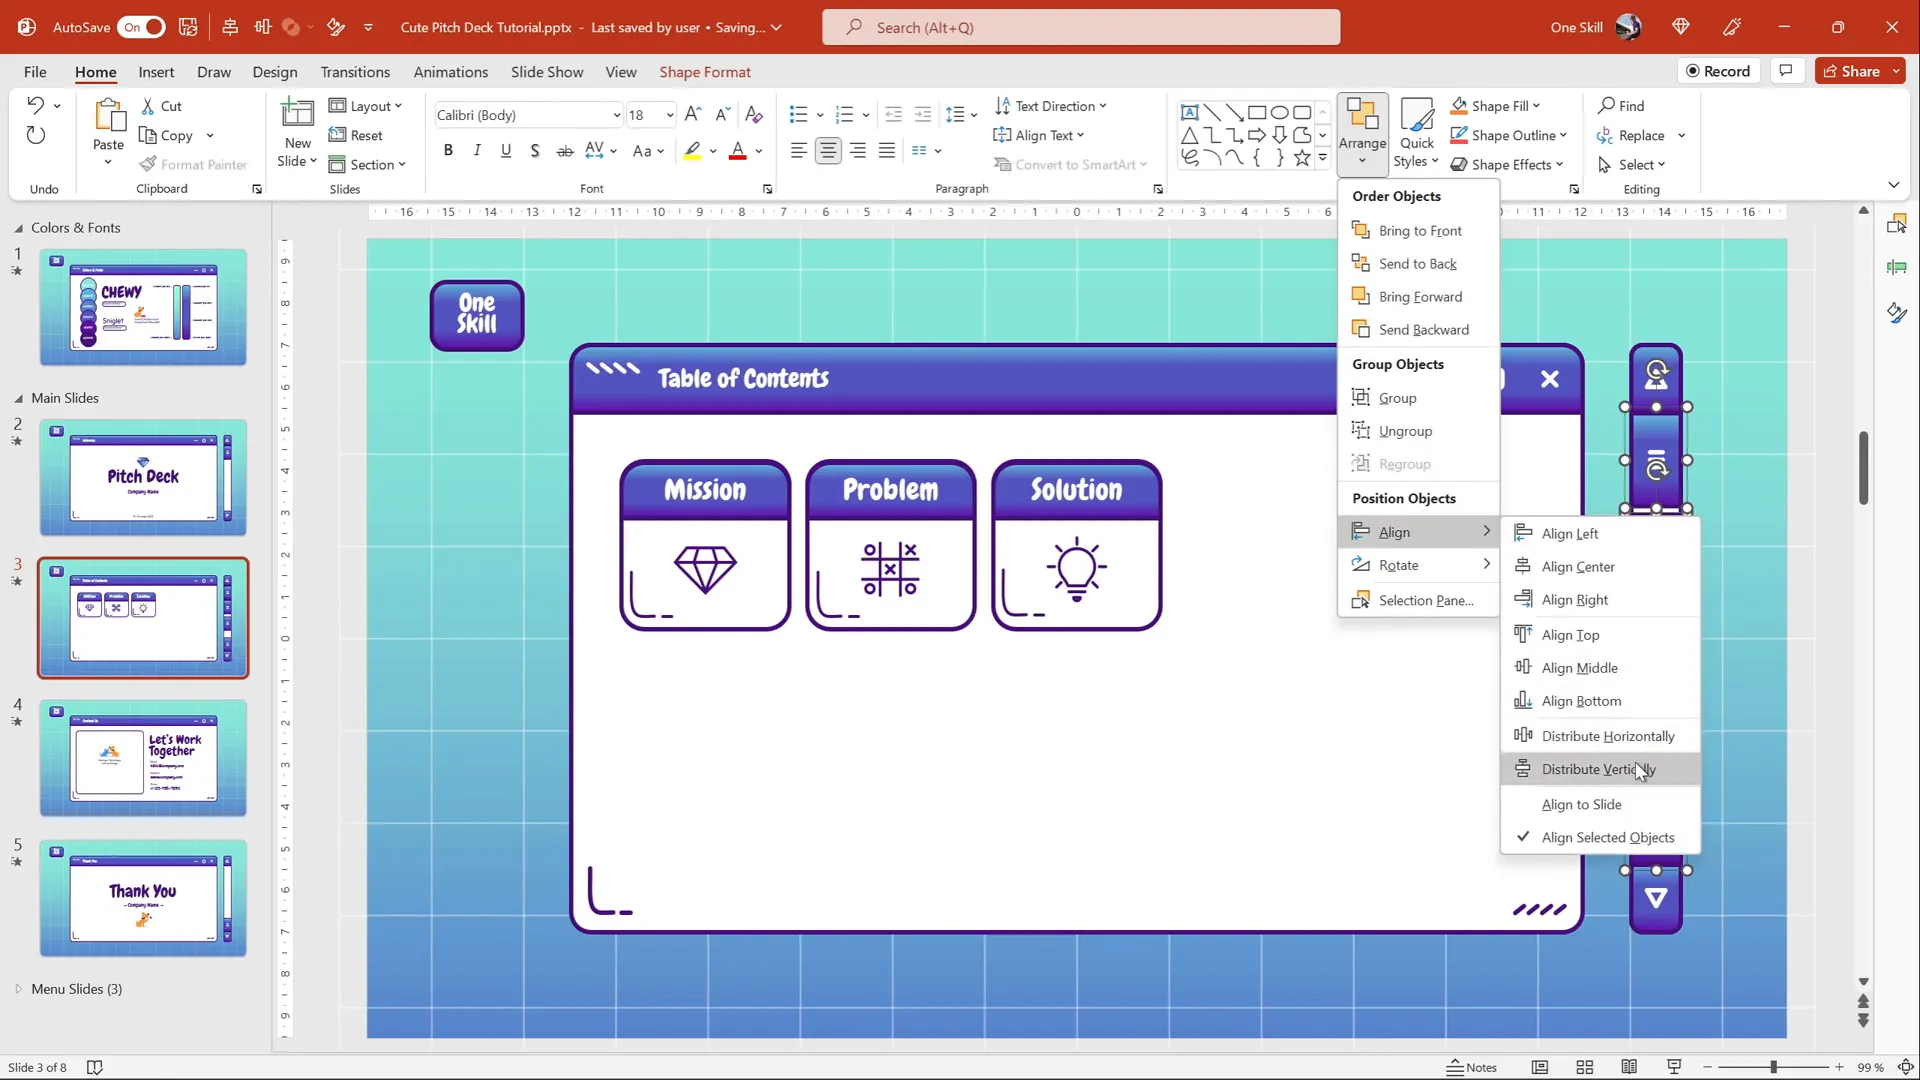Click the New Slide icon

coord(297,115)
